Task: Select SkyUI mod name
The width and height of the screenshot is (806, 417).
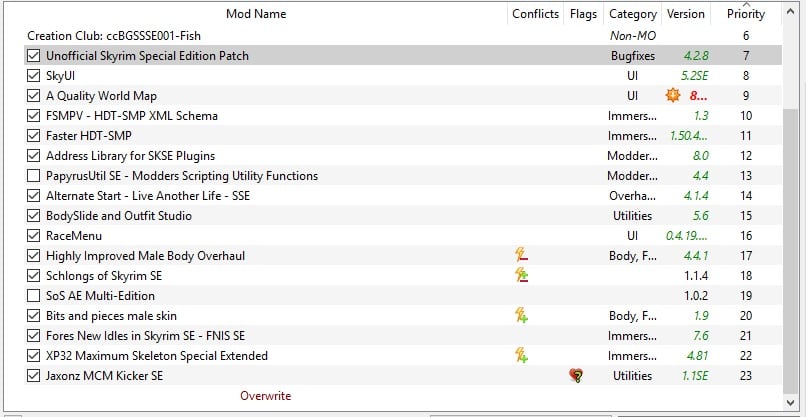Action: tap(61, 76)
